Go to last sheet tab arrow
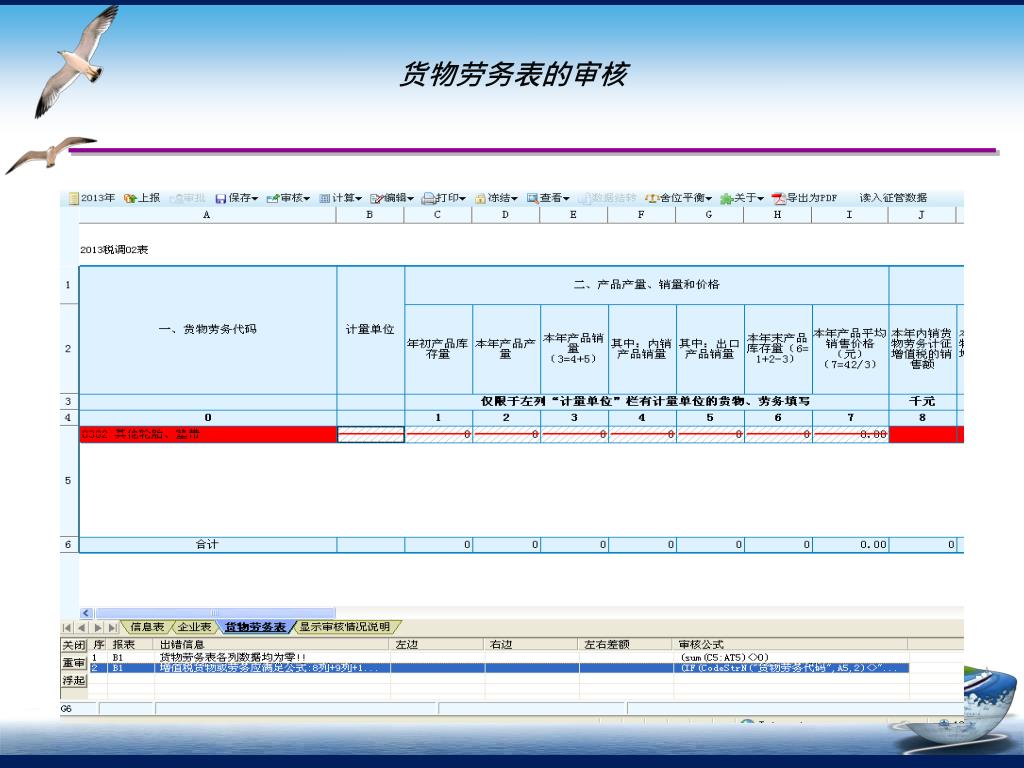Image resolution: width=1024 pixels, height=768 pixels. (113, 628)
